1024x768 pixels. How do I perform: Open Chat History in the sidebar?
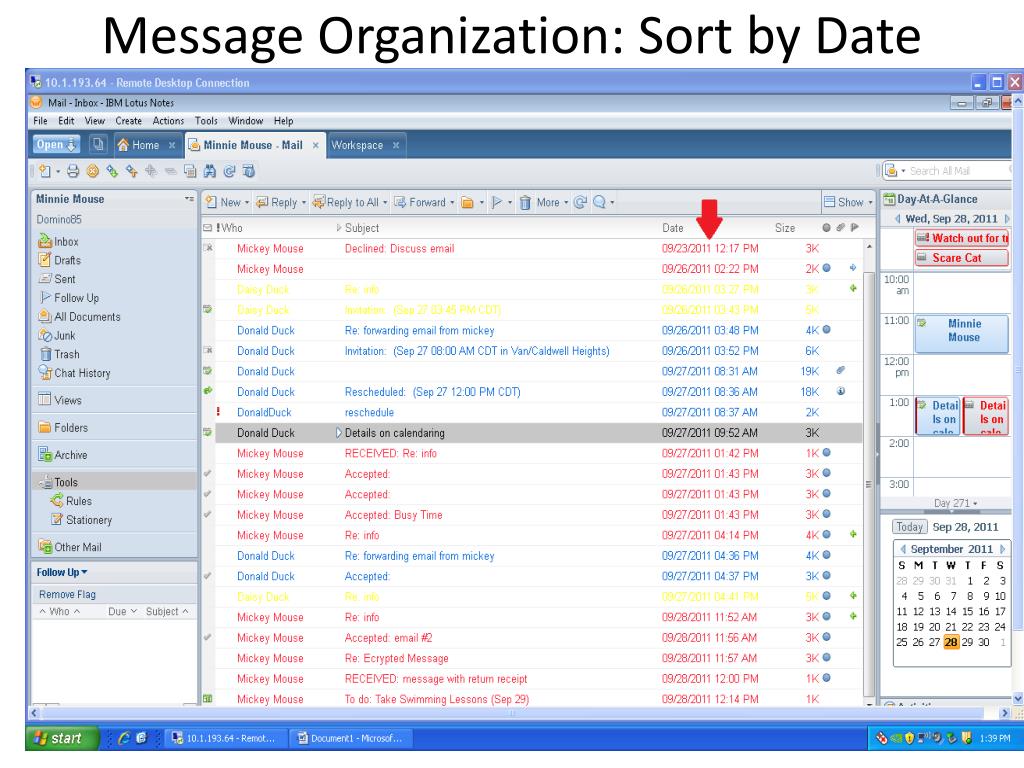click(74, 373)
